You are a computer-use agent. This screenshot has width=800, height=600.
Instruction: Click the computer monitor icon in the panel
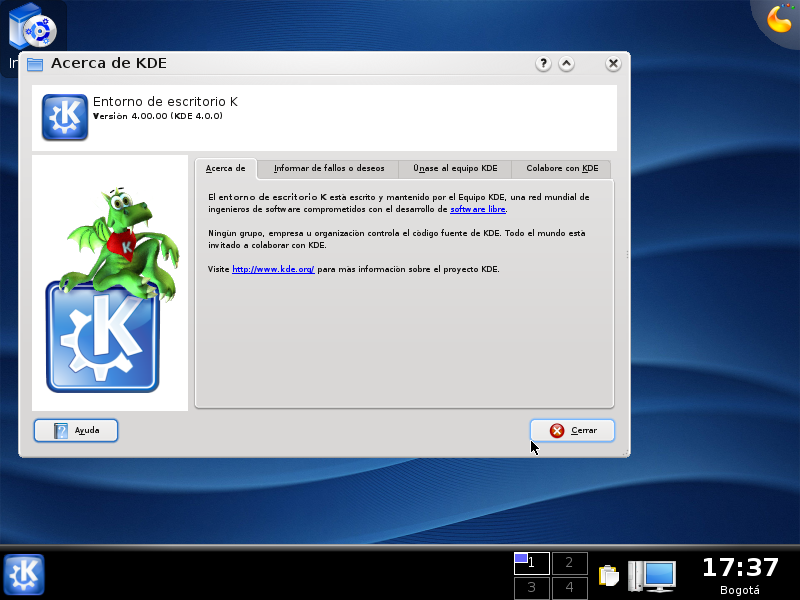coord(652,575)
